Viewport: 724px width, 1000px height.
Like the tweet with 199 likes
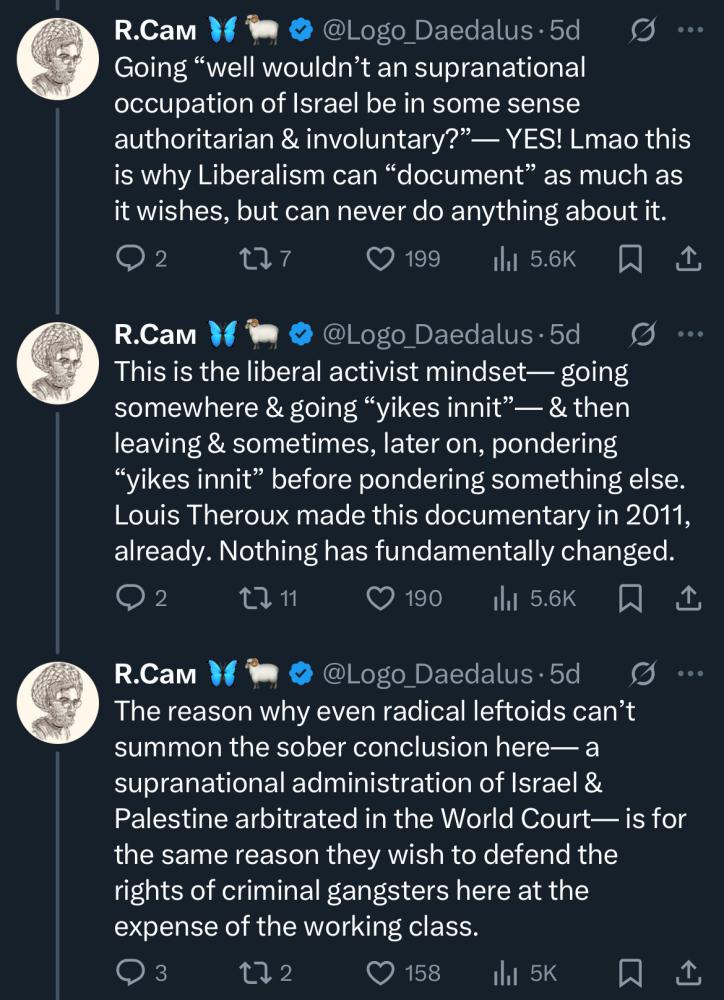tap(381, 259)
